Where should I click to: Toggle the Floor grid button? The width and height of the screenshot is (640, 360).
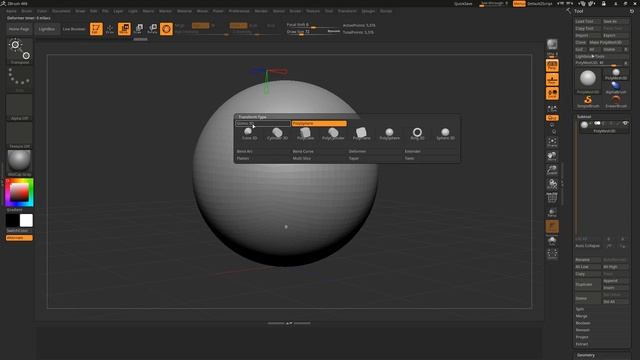click(552, 80)
